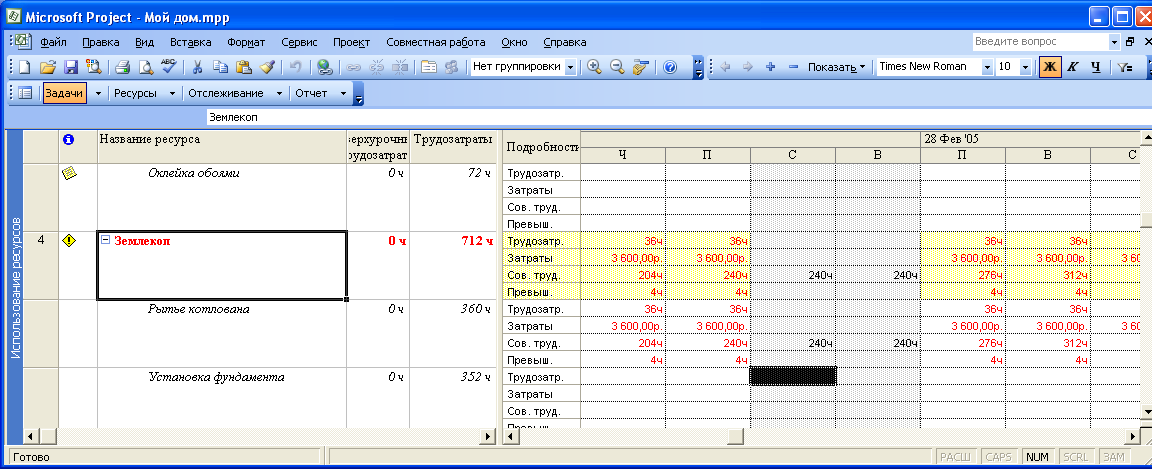1152x469 pixels.
Task: Open file folder icon in toolbar
Action: [x=48, y=67]
